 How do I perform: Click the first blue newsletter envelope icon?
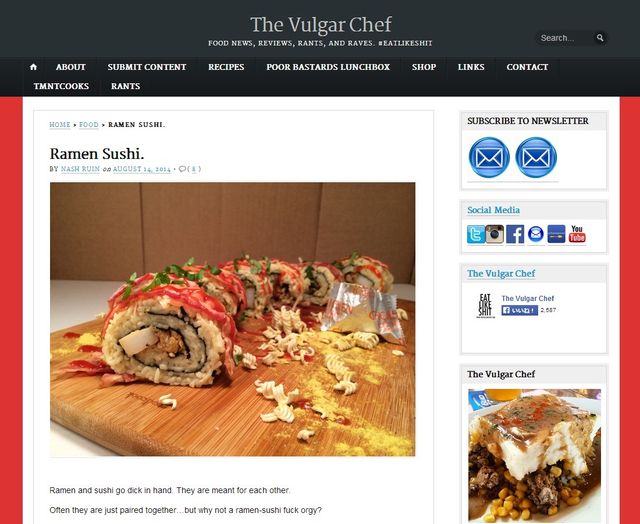[x=489, y=158]
